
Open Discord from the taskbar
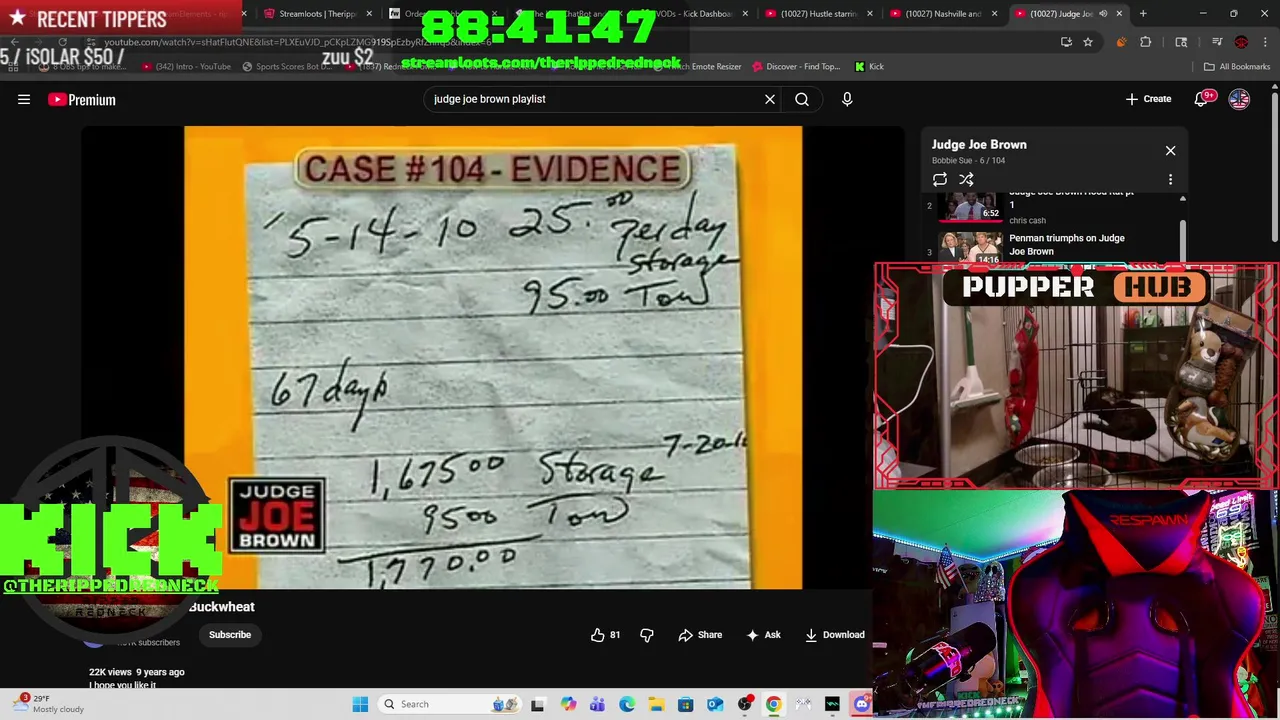pos(862,704)
